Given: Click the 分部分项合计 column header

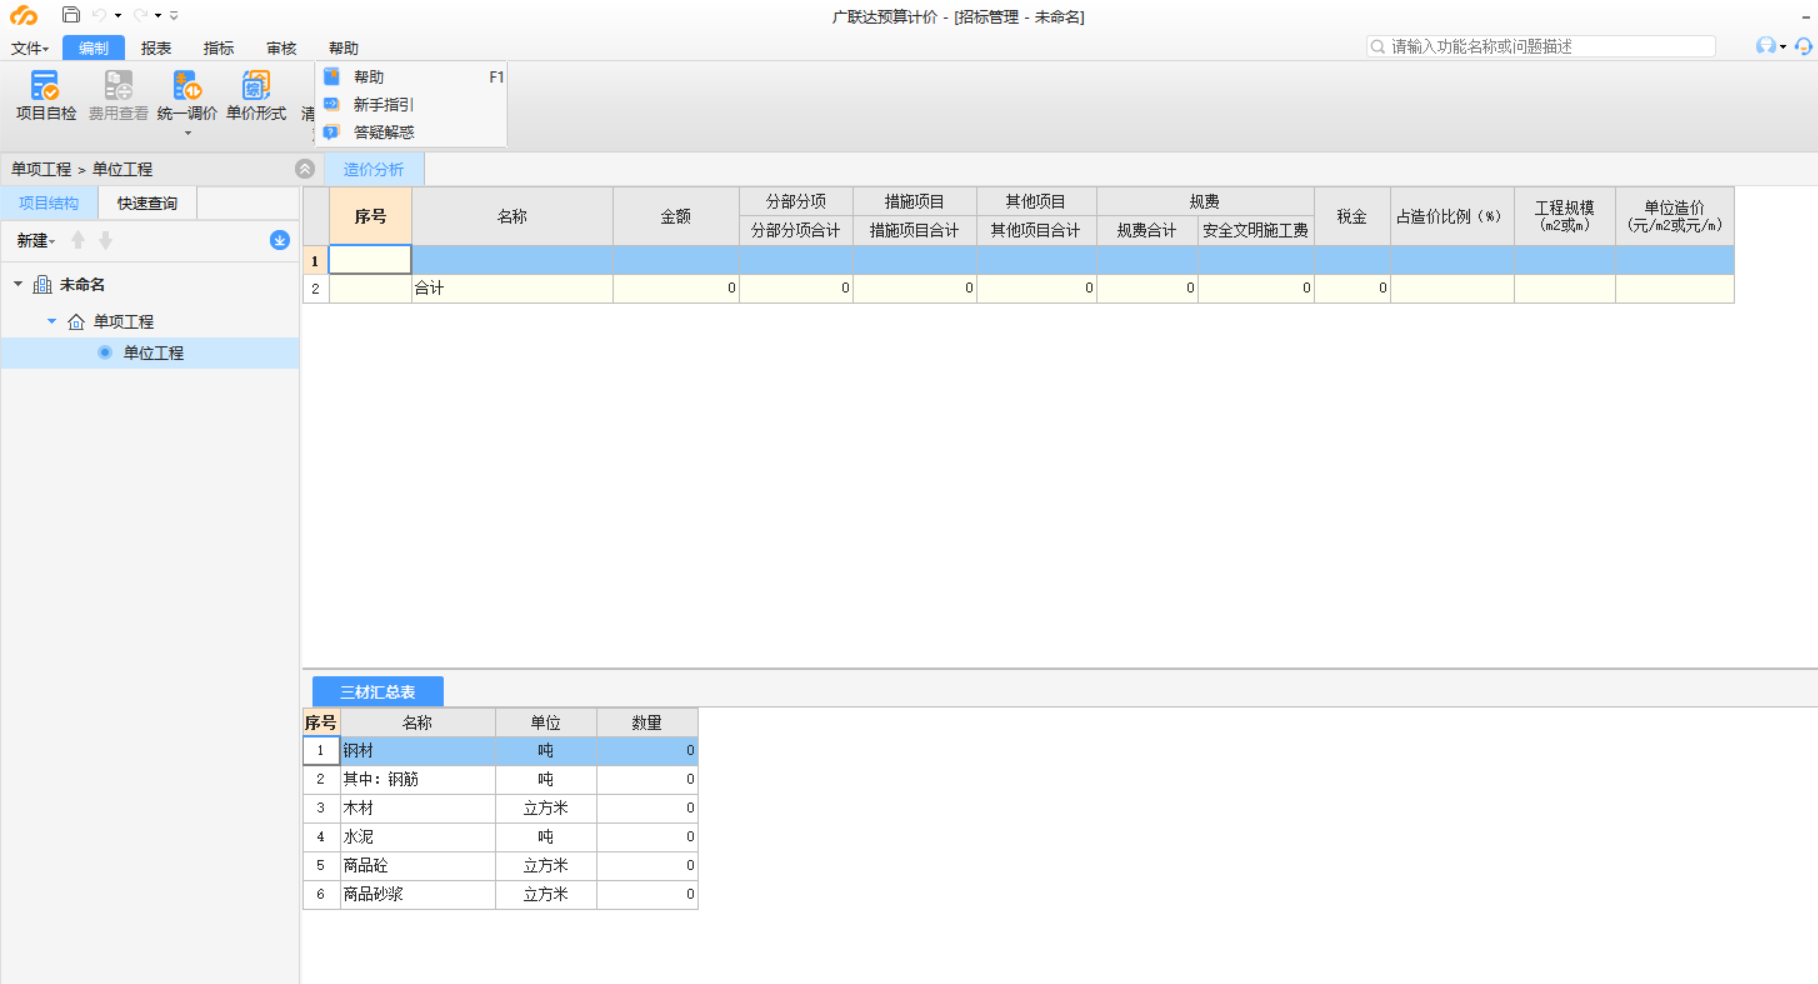Looking at the screenshot, I should [x=796, y=230].
